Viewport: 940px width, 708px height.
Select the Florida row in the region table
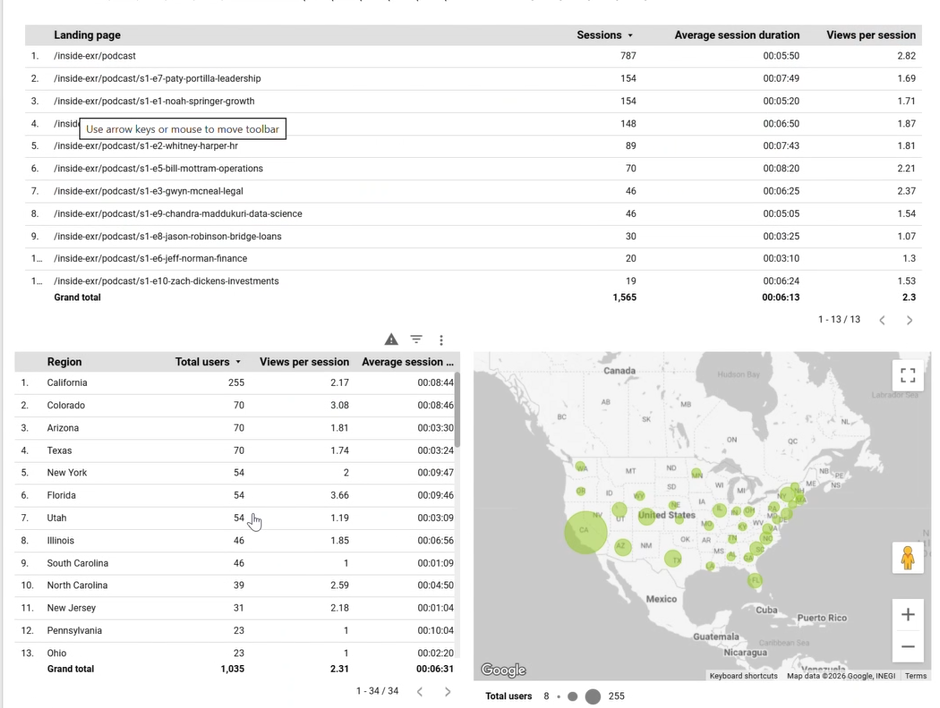pos(235,495)
